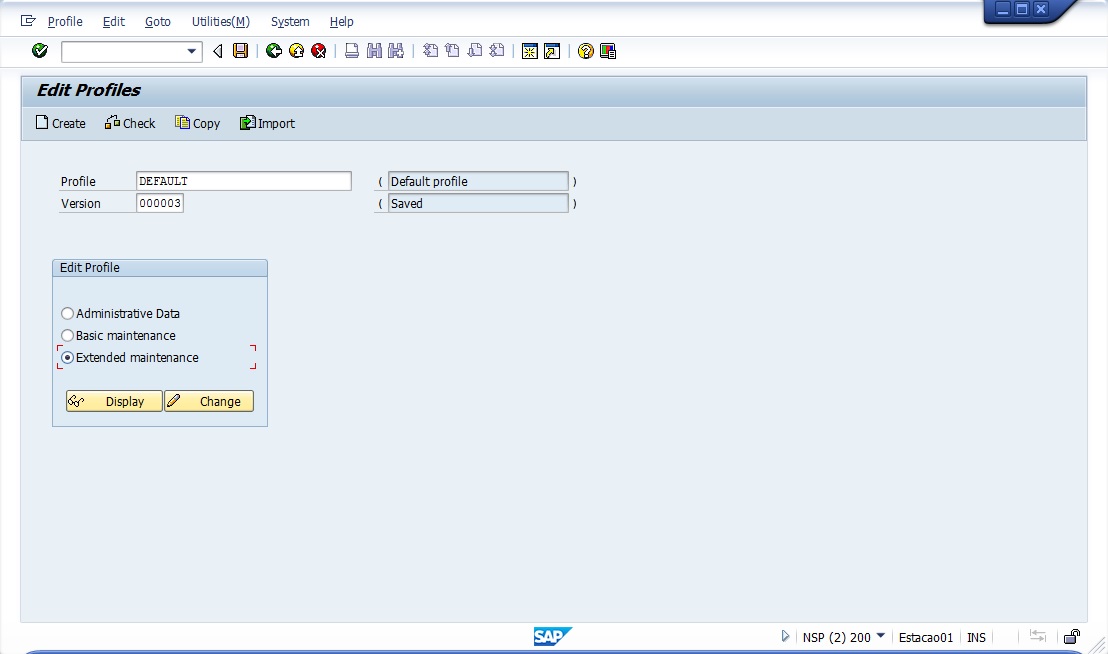Click the green Enter checkmark icon
1108x654 pixels.
(40, 51)
